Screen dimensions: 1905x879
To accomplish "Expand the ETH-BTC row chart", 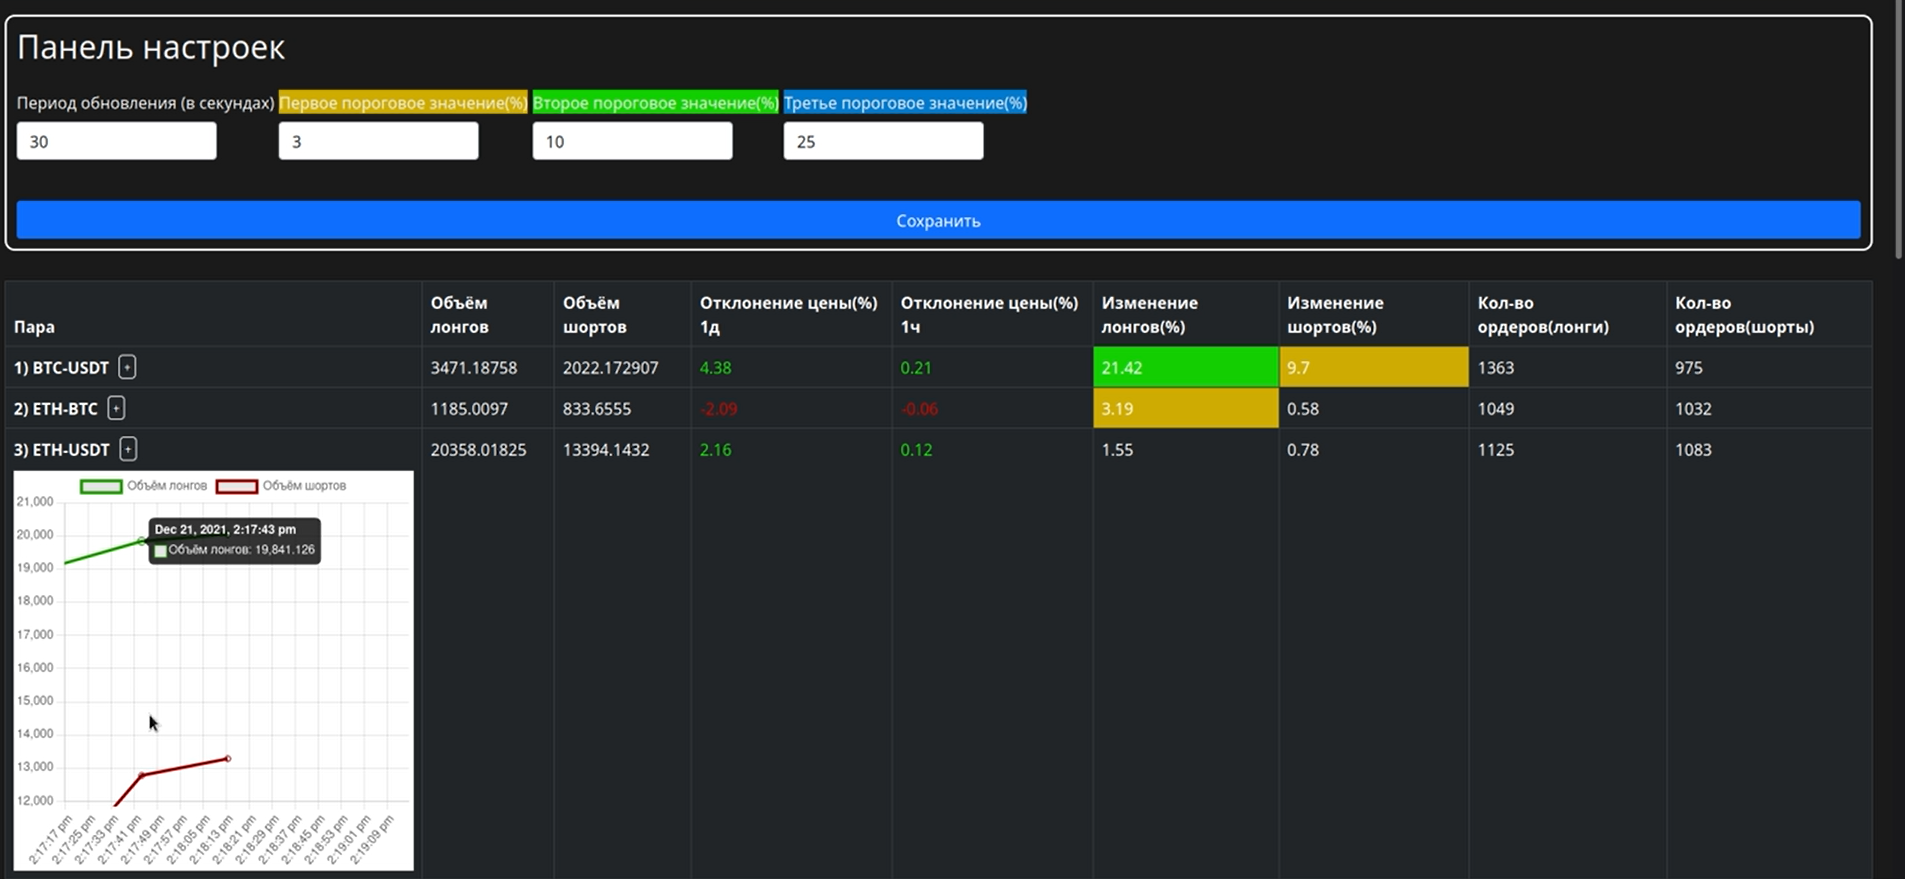I will pos(116,408).
